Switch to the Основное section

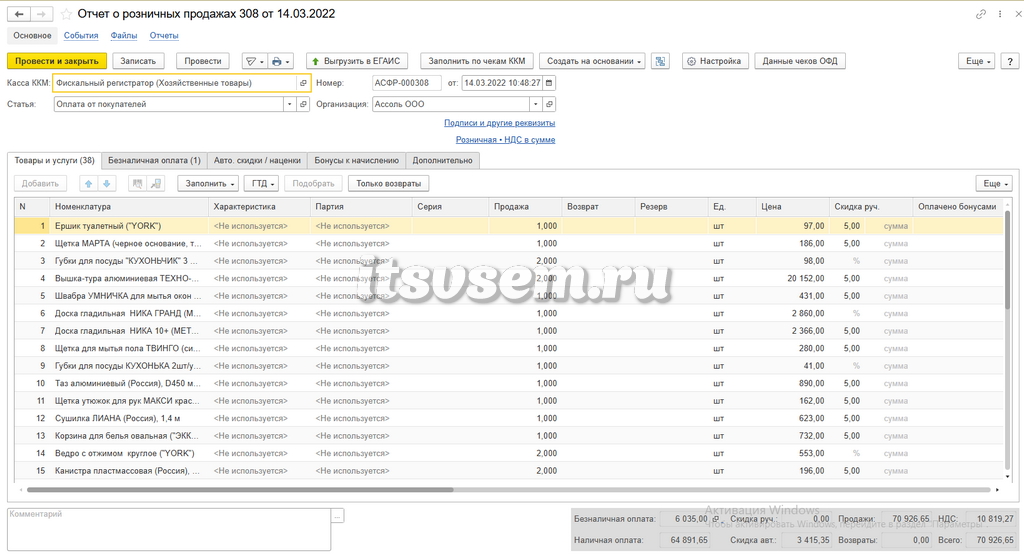32,36
